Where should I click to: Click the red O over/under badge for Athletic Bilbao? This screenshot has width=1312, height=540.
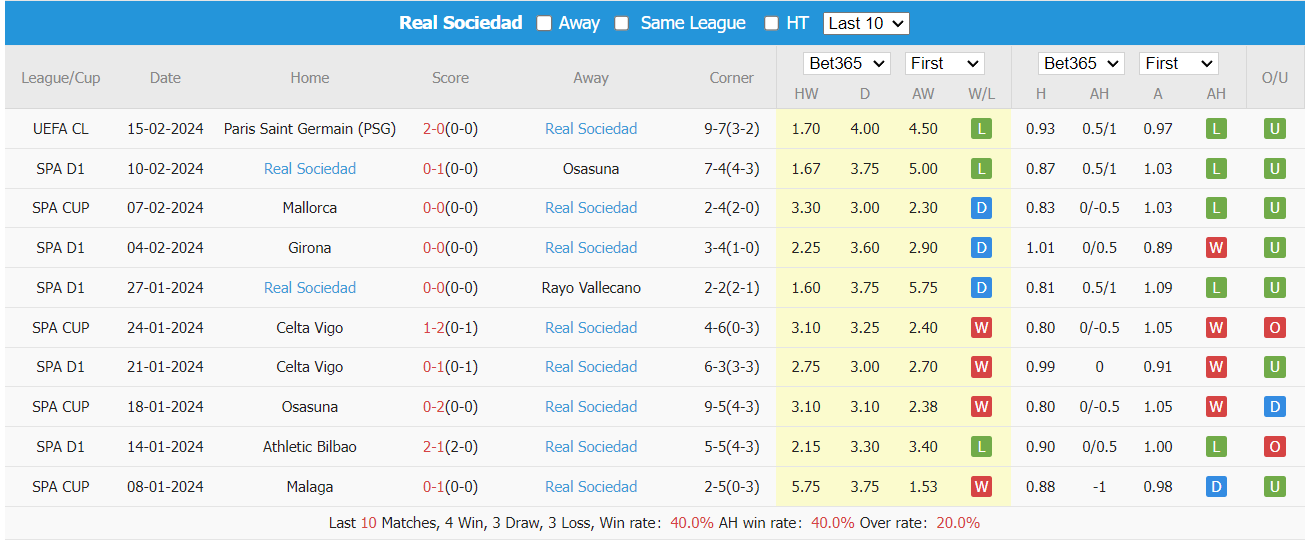[1274, 447]
